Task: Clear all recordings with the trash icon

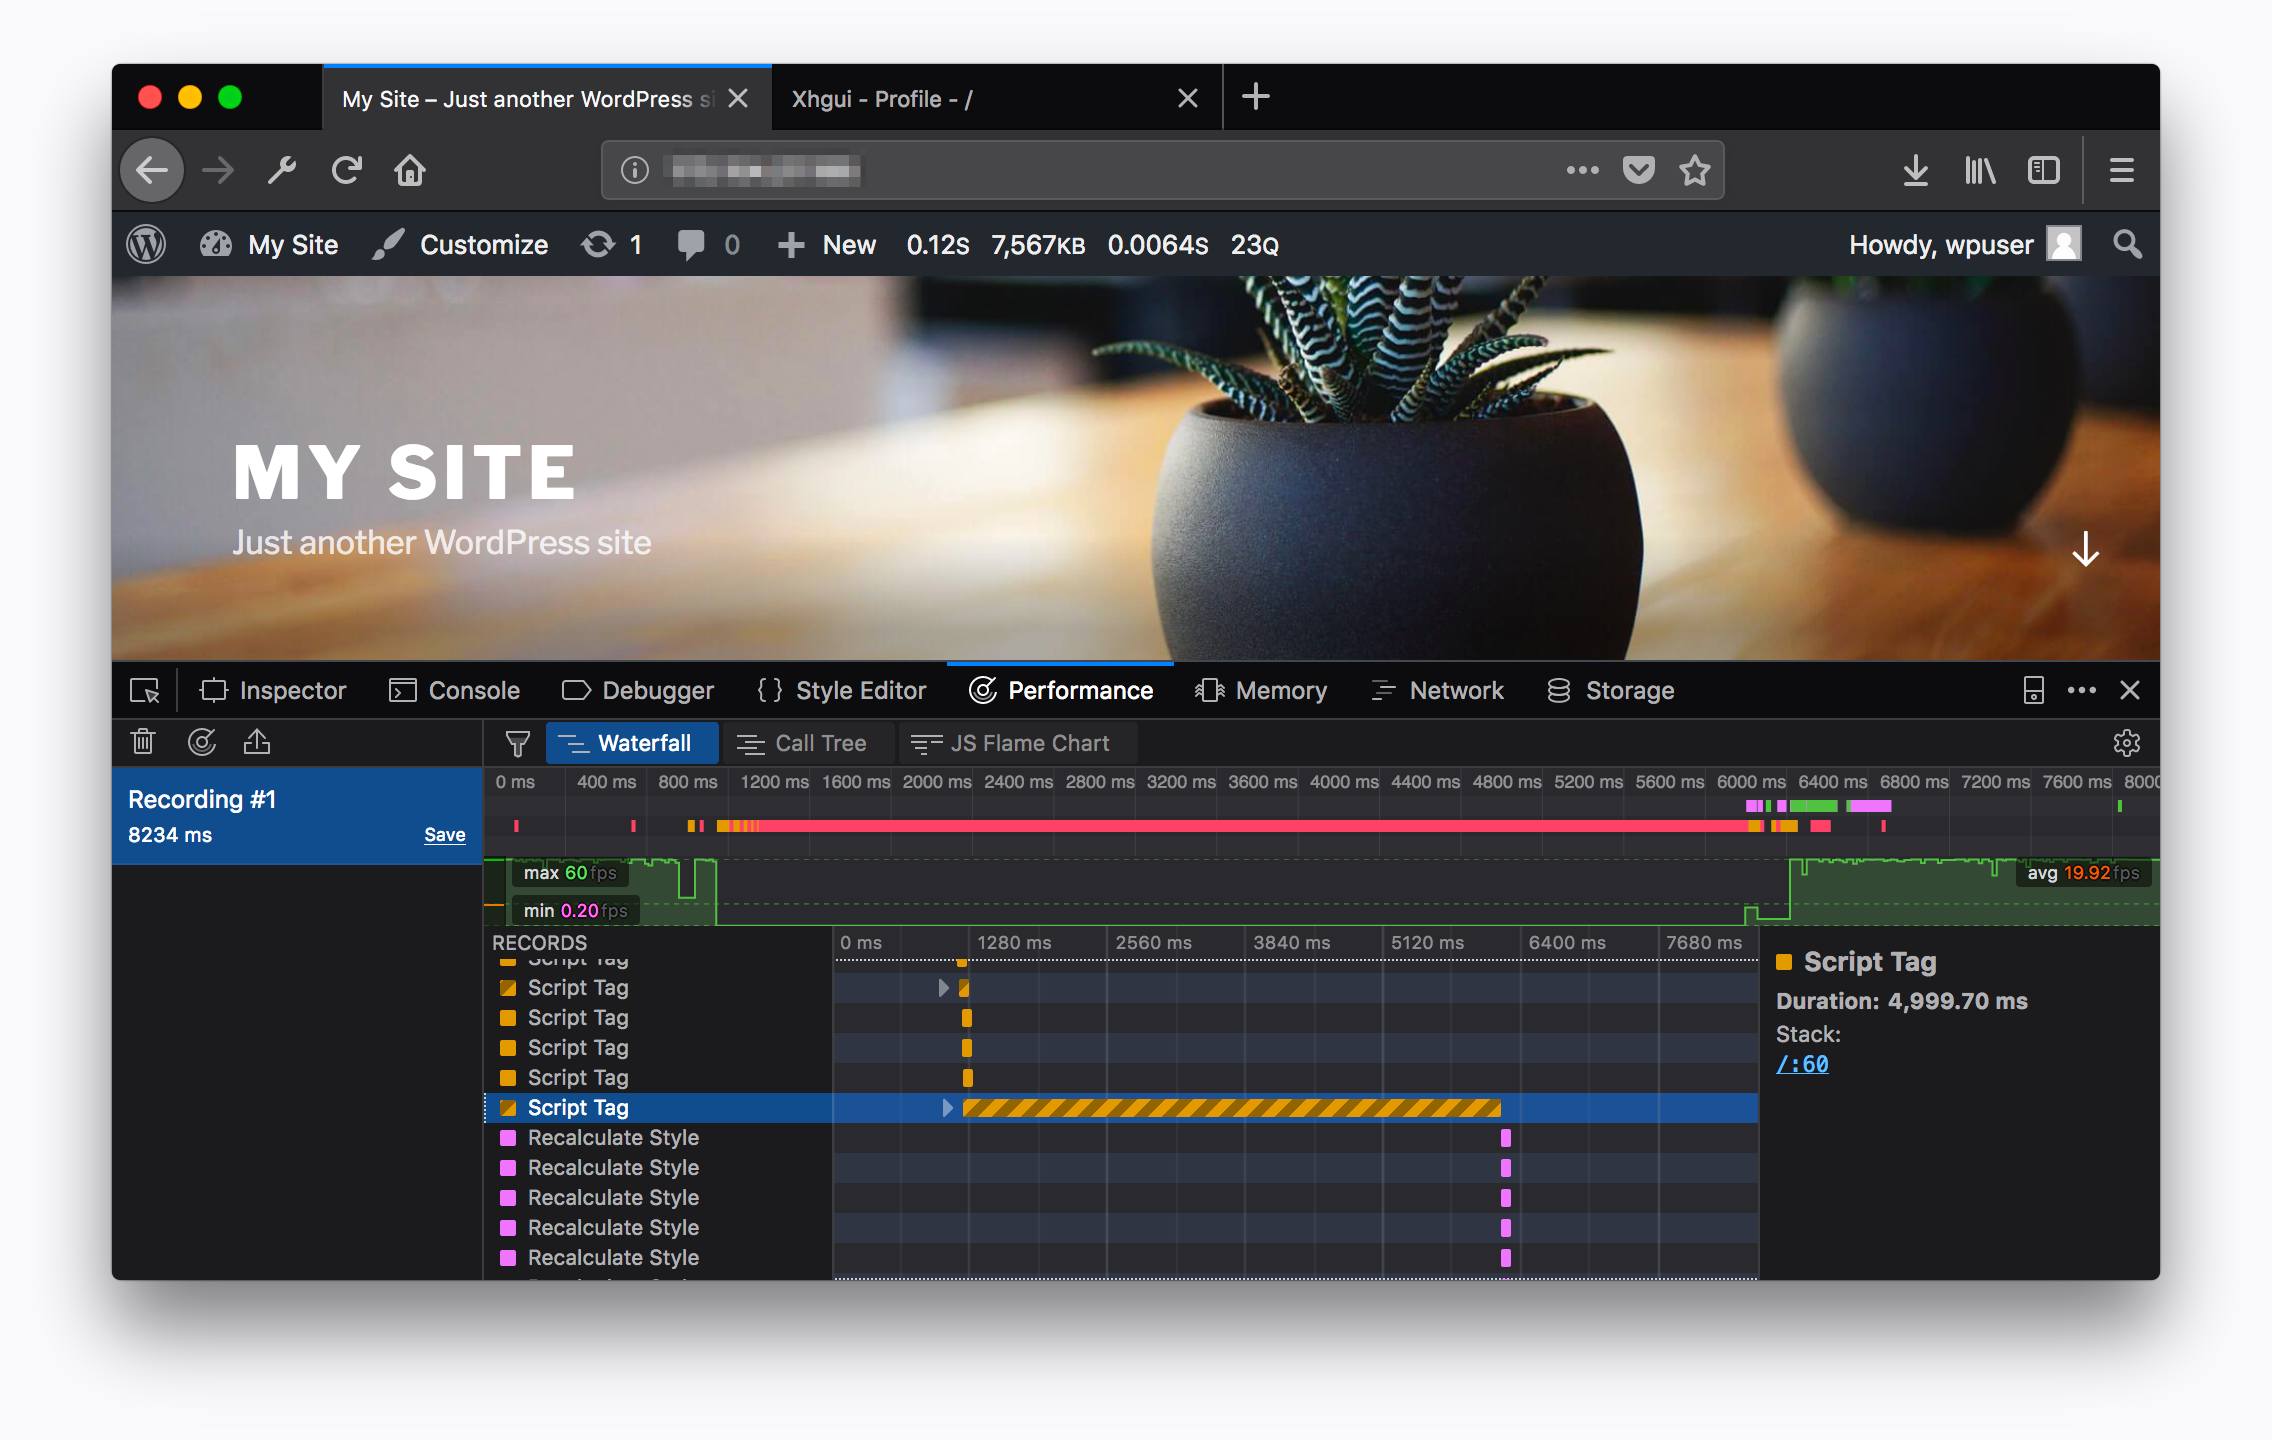Action: click(x=143, y=741)
